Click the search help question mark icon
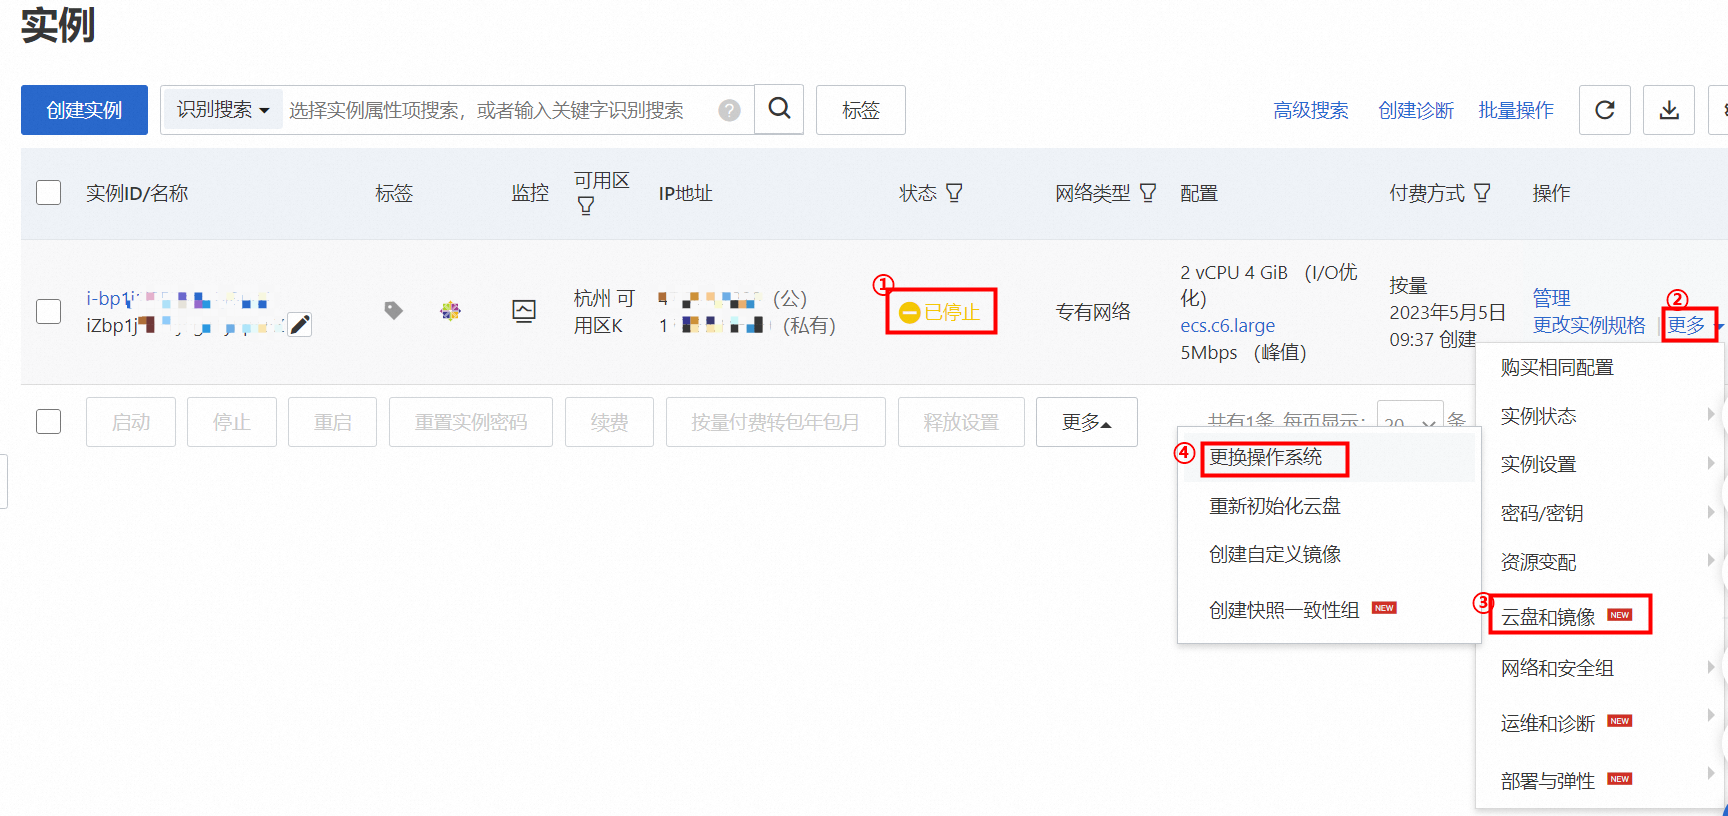Screen dimensions: 1728x816 pos(730,110)
